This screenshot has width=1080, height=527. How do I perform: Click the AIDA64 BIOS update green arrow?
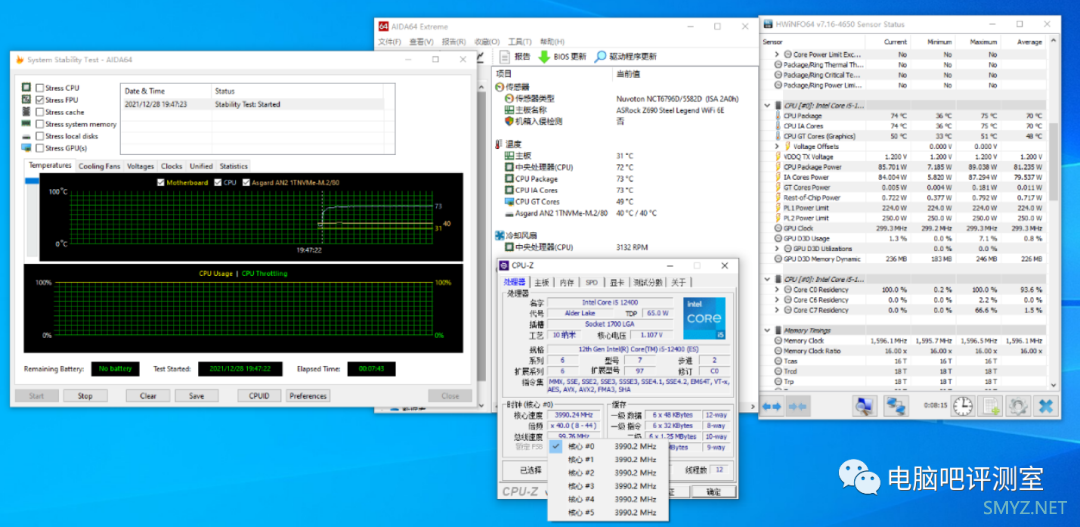(x=544, y=57)
